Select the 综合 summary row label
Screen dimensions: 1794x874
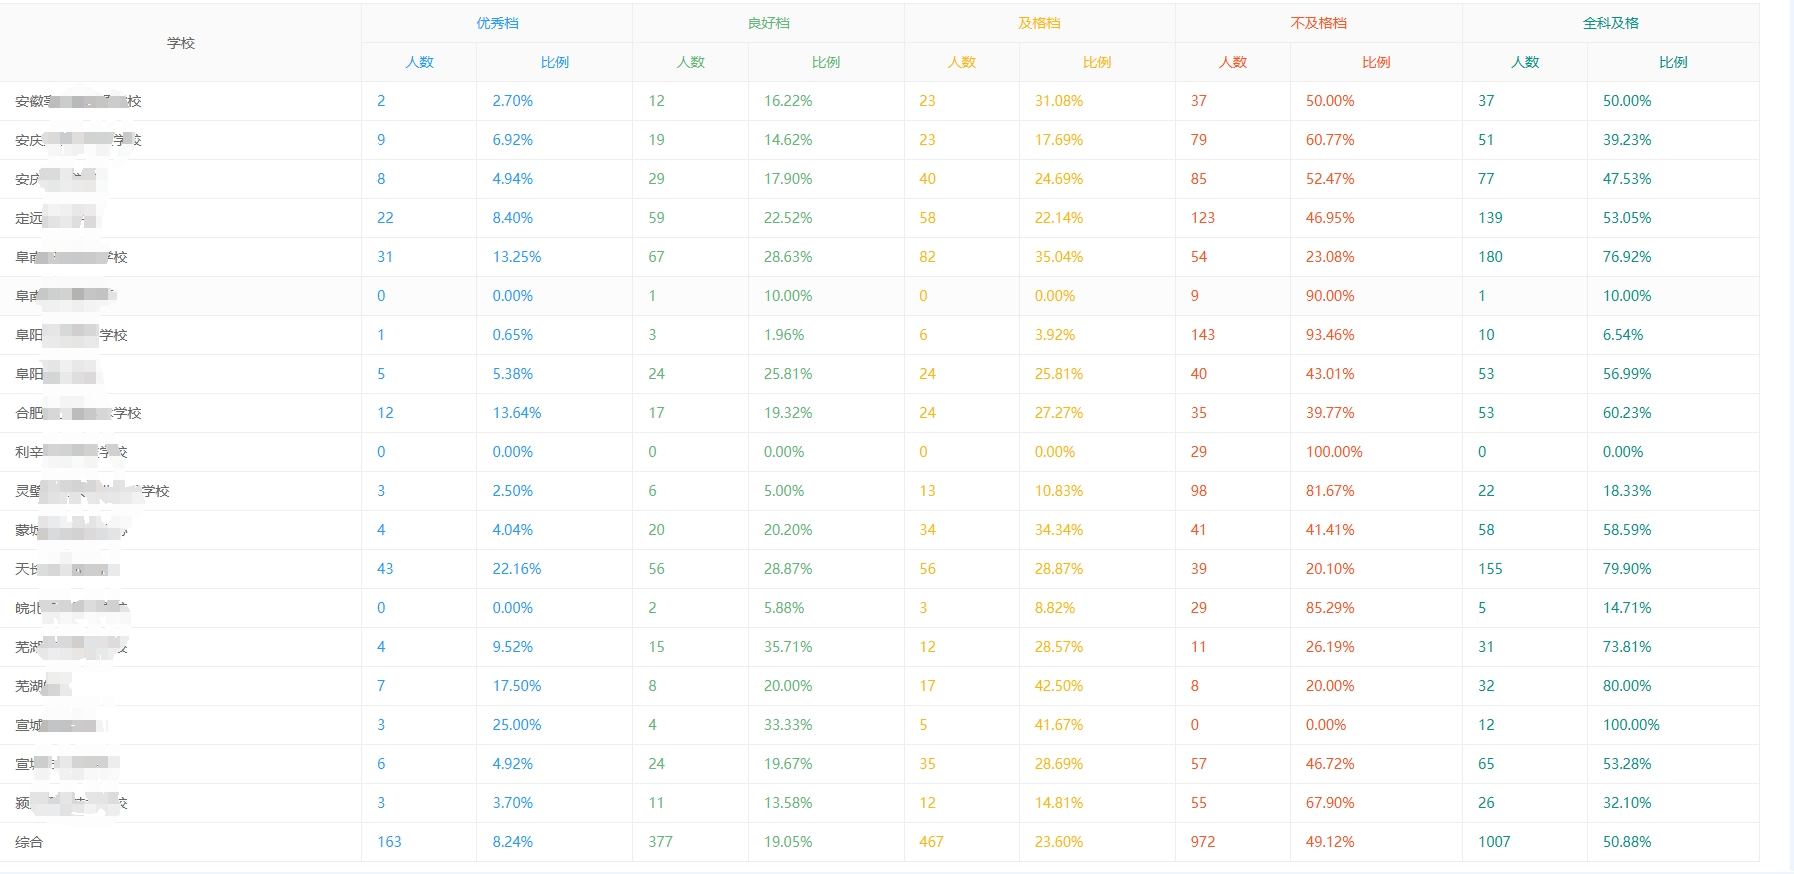tap(29, 842)
